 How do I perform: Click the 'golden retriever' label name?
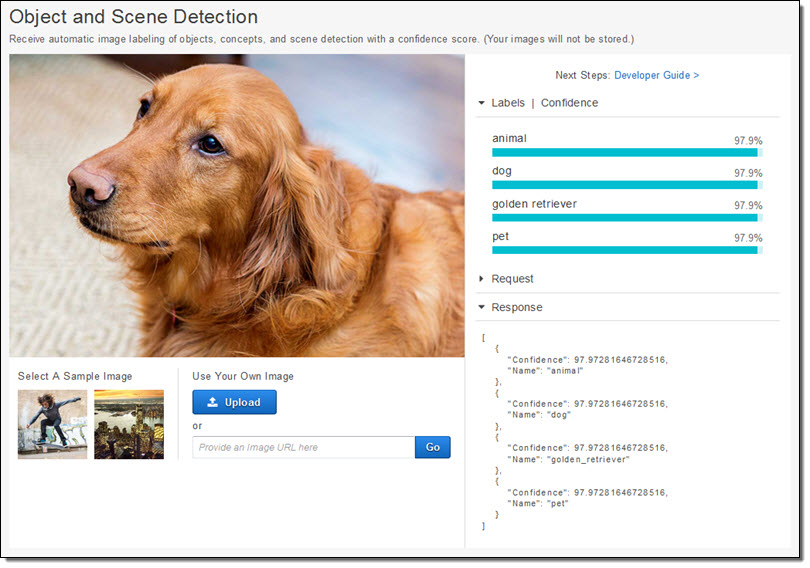point(534,204)
